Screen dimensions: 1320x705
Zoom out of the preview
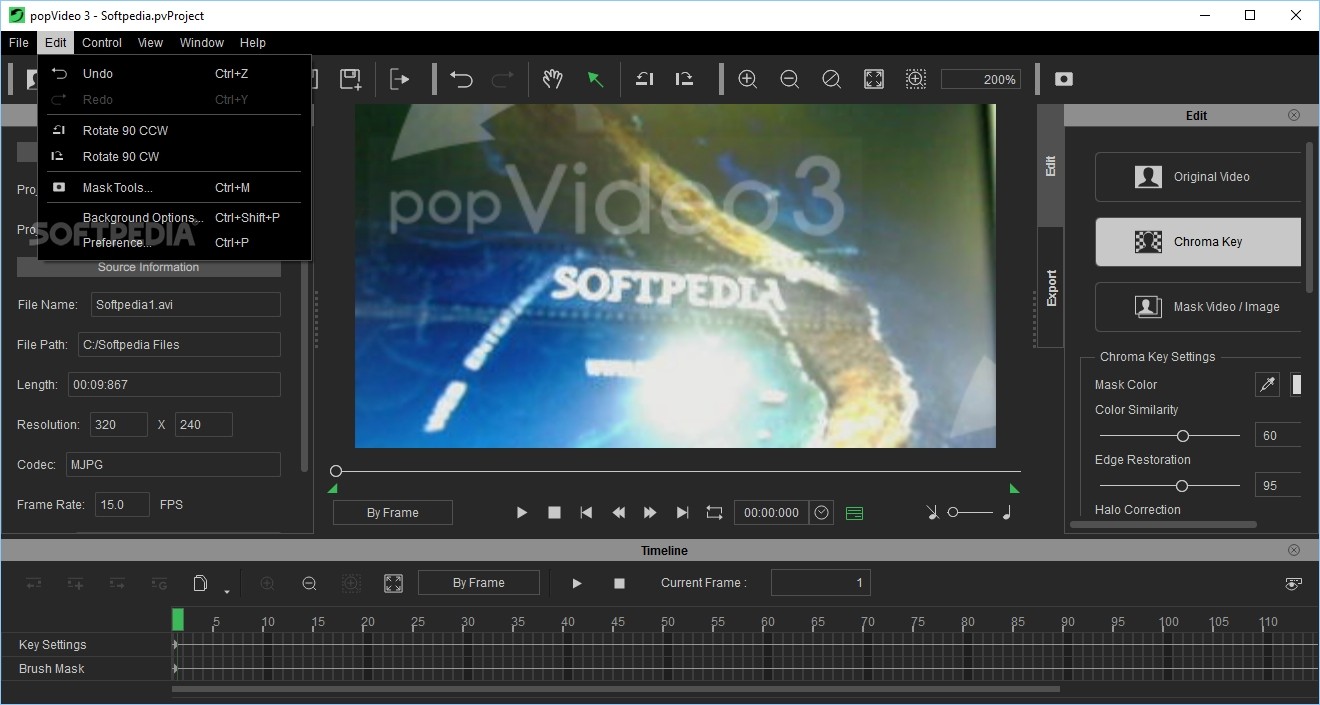[x=789, y=79]
